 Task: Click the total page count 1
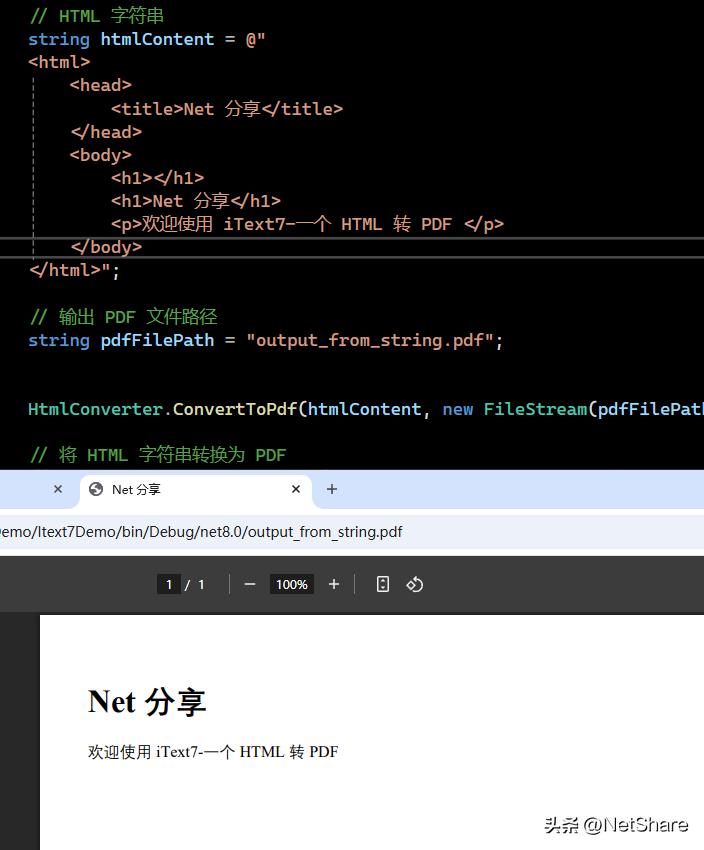201,584
